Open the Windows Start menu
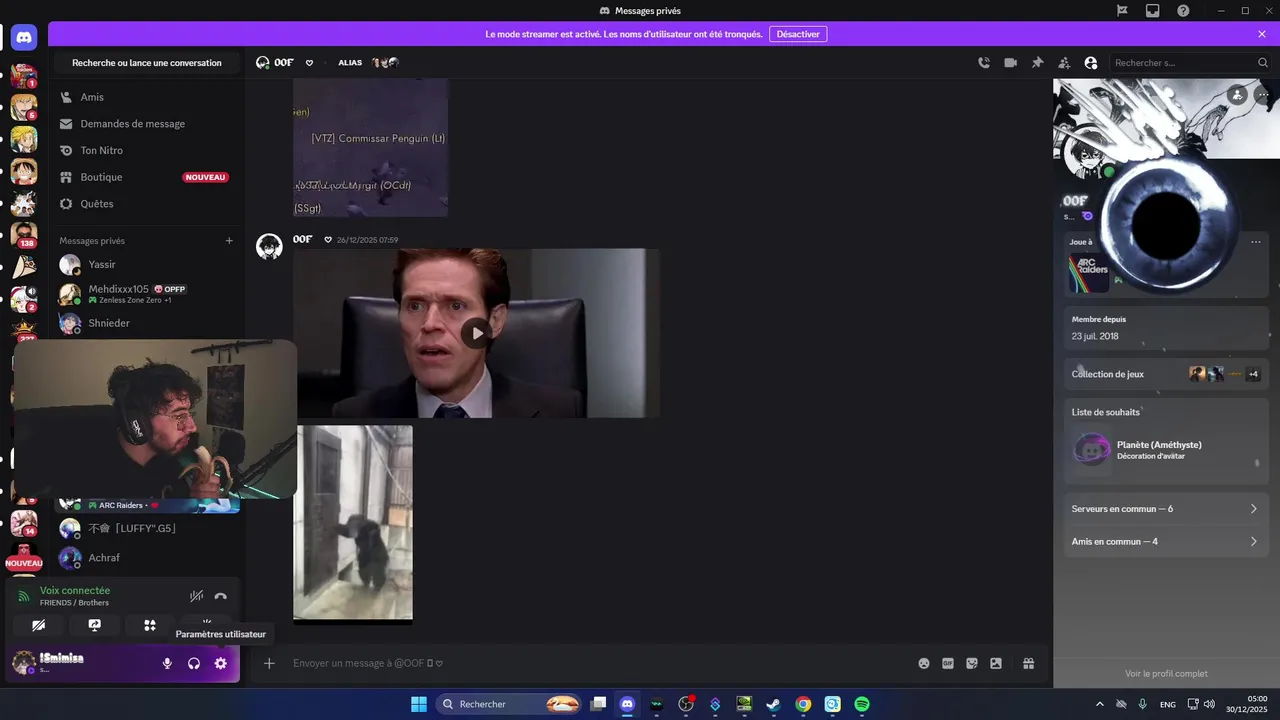 [418, 704]
